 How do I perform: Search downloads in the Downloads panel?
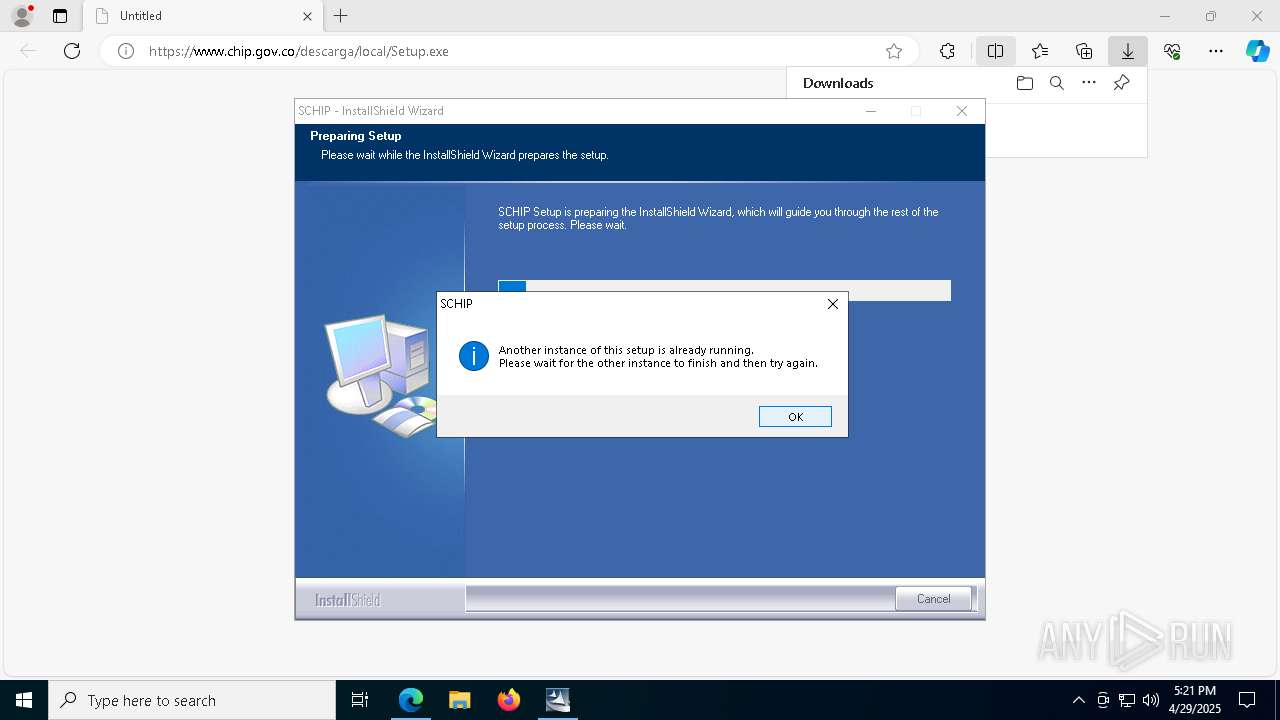[x=1056, y=83]
